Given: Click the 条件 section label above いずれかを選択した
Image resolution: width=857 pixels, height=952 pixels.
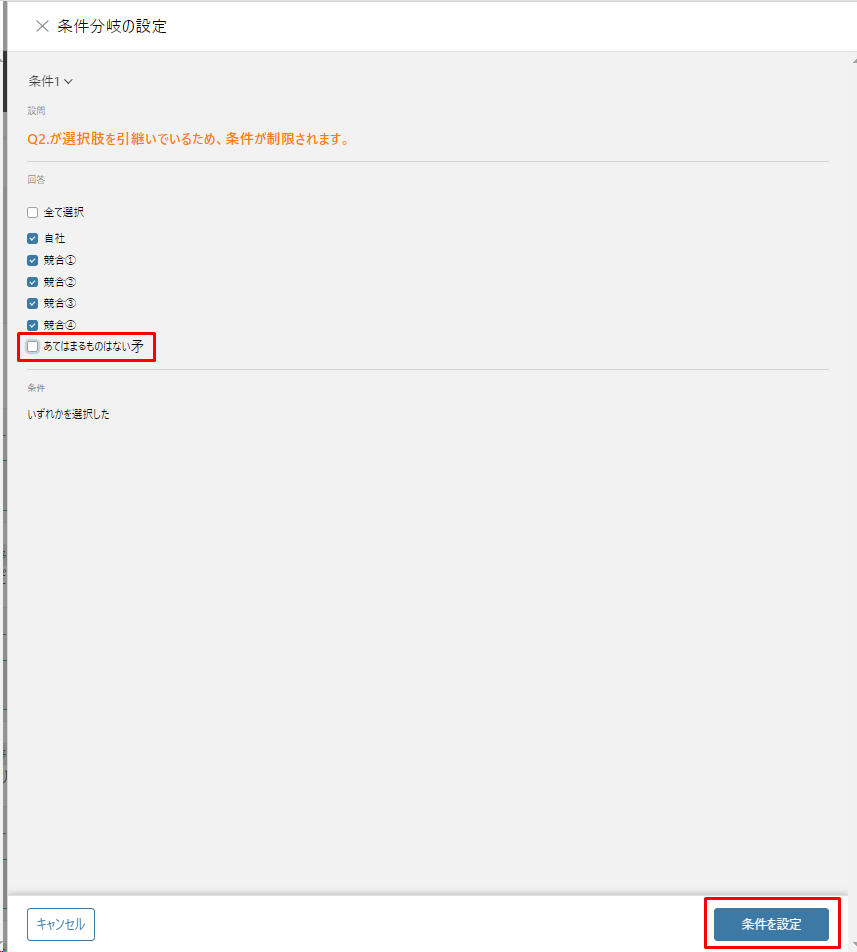Looking at the screenshot, I should (x=36, y=387).
